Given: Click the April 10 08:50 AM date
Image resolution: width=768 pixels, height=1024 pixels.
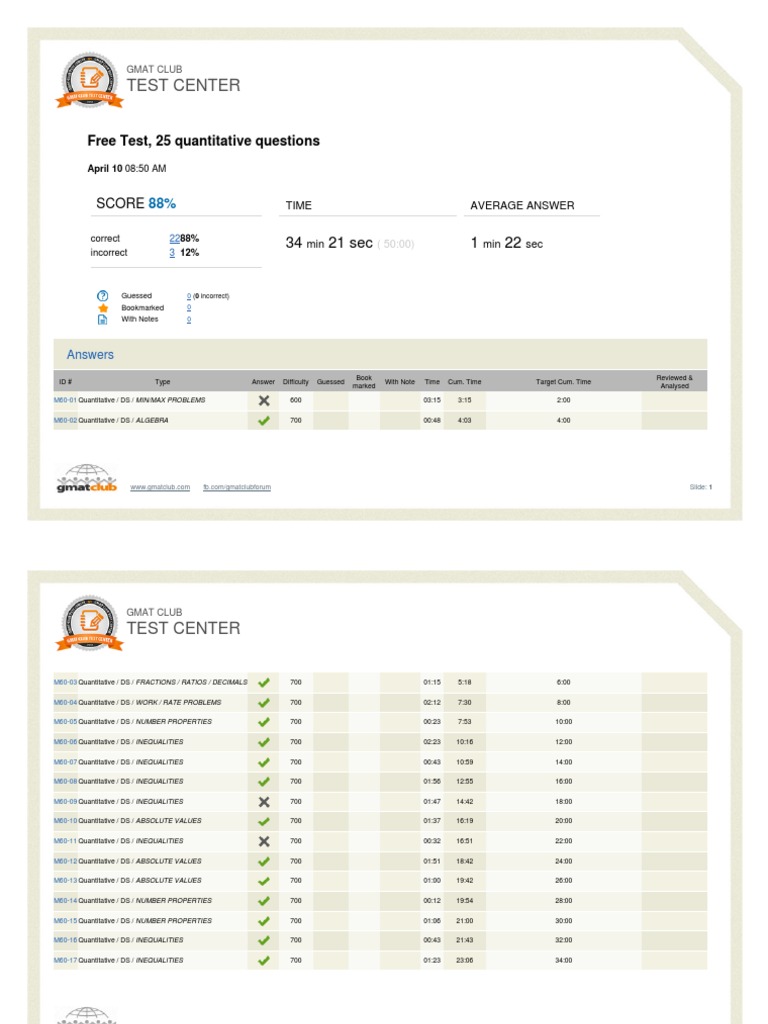Looking at the screenshot, I should [127, 168].
